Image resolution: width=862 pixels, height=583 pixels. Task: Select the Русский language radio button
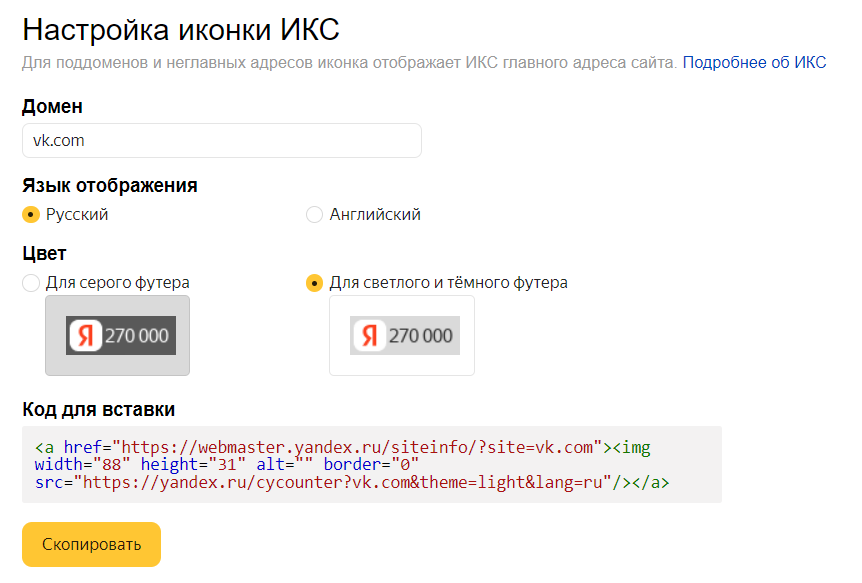[x=31, y=214]
